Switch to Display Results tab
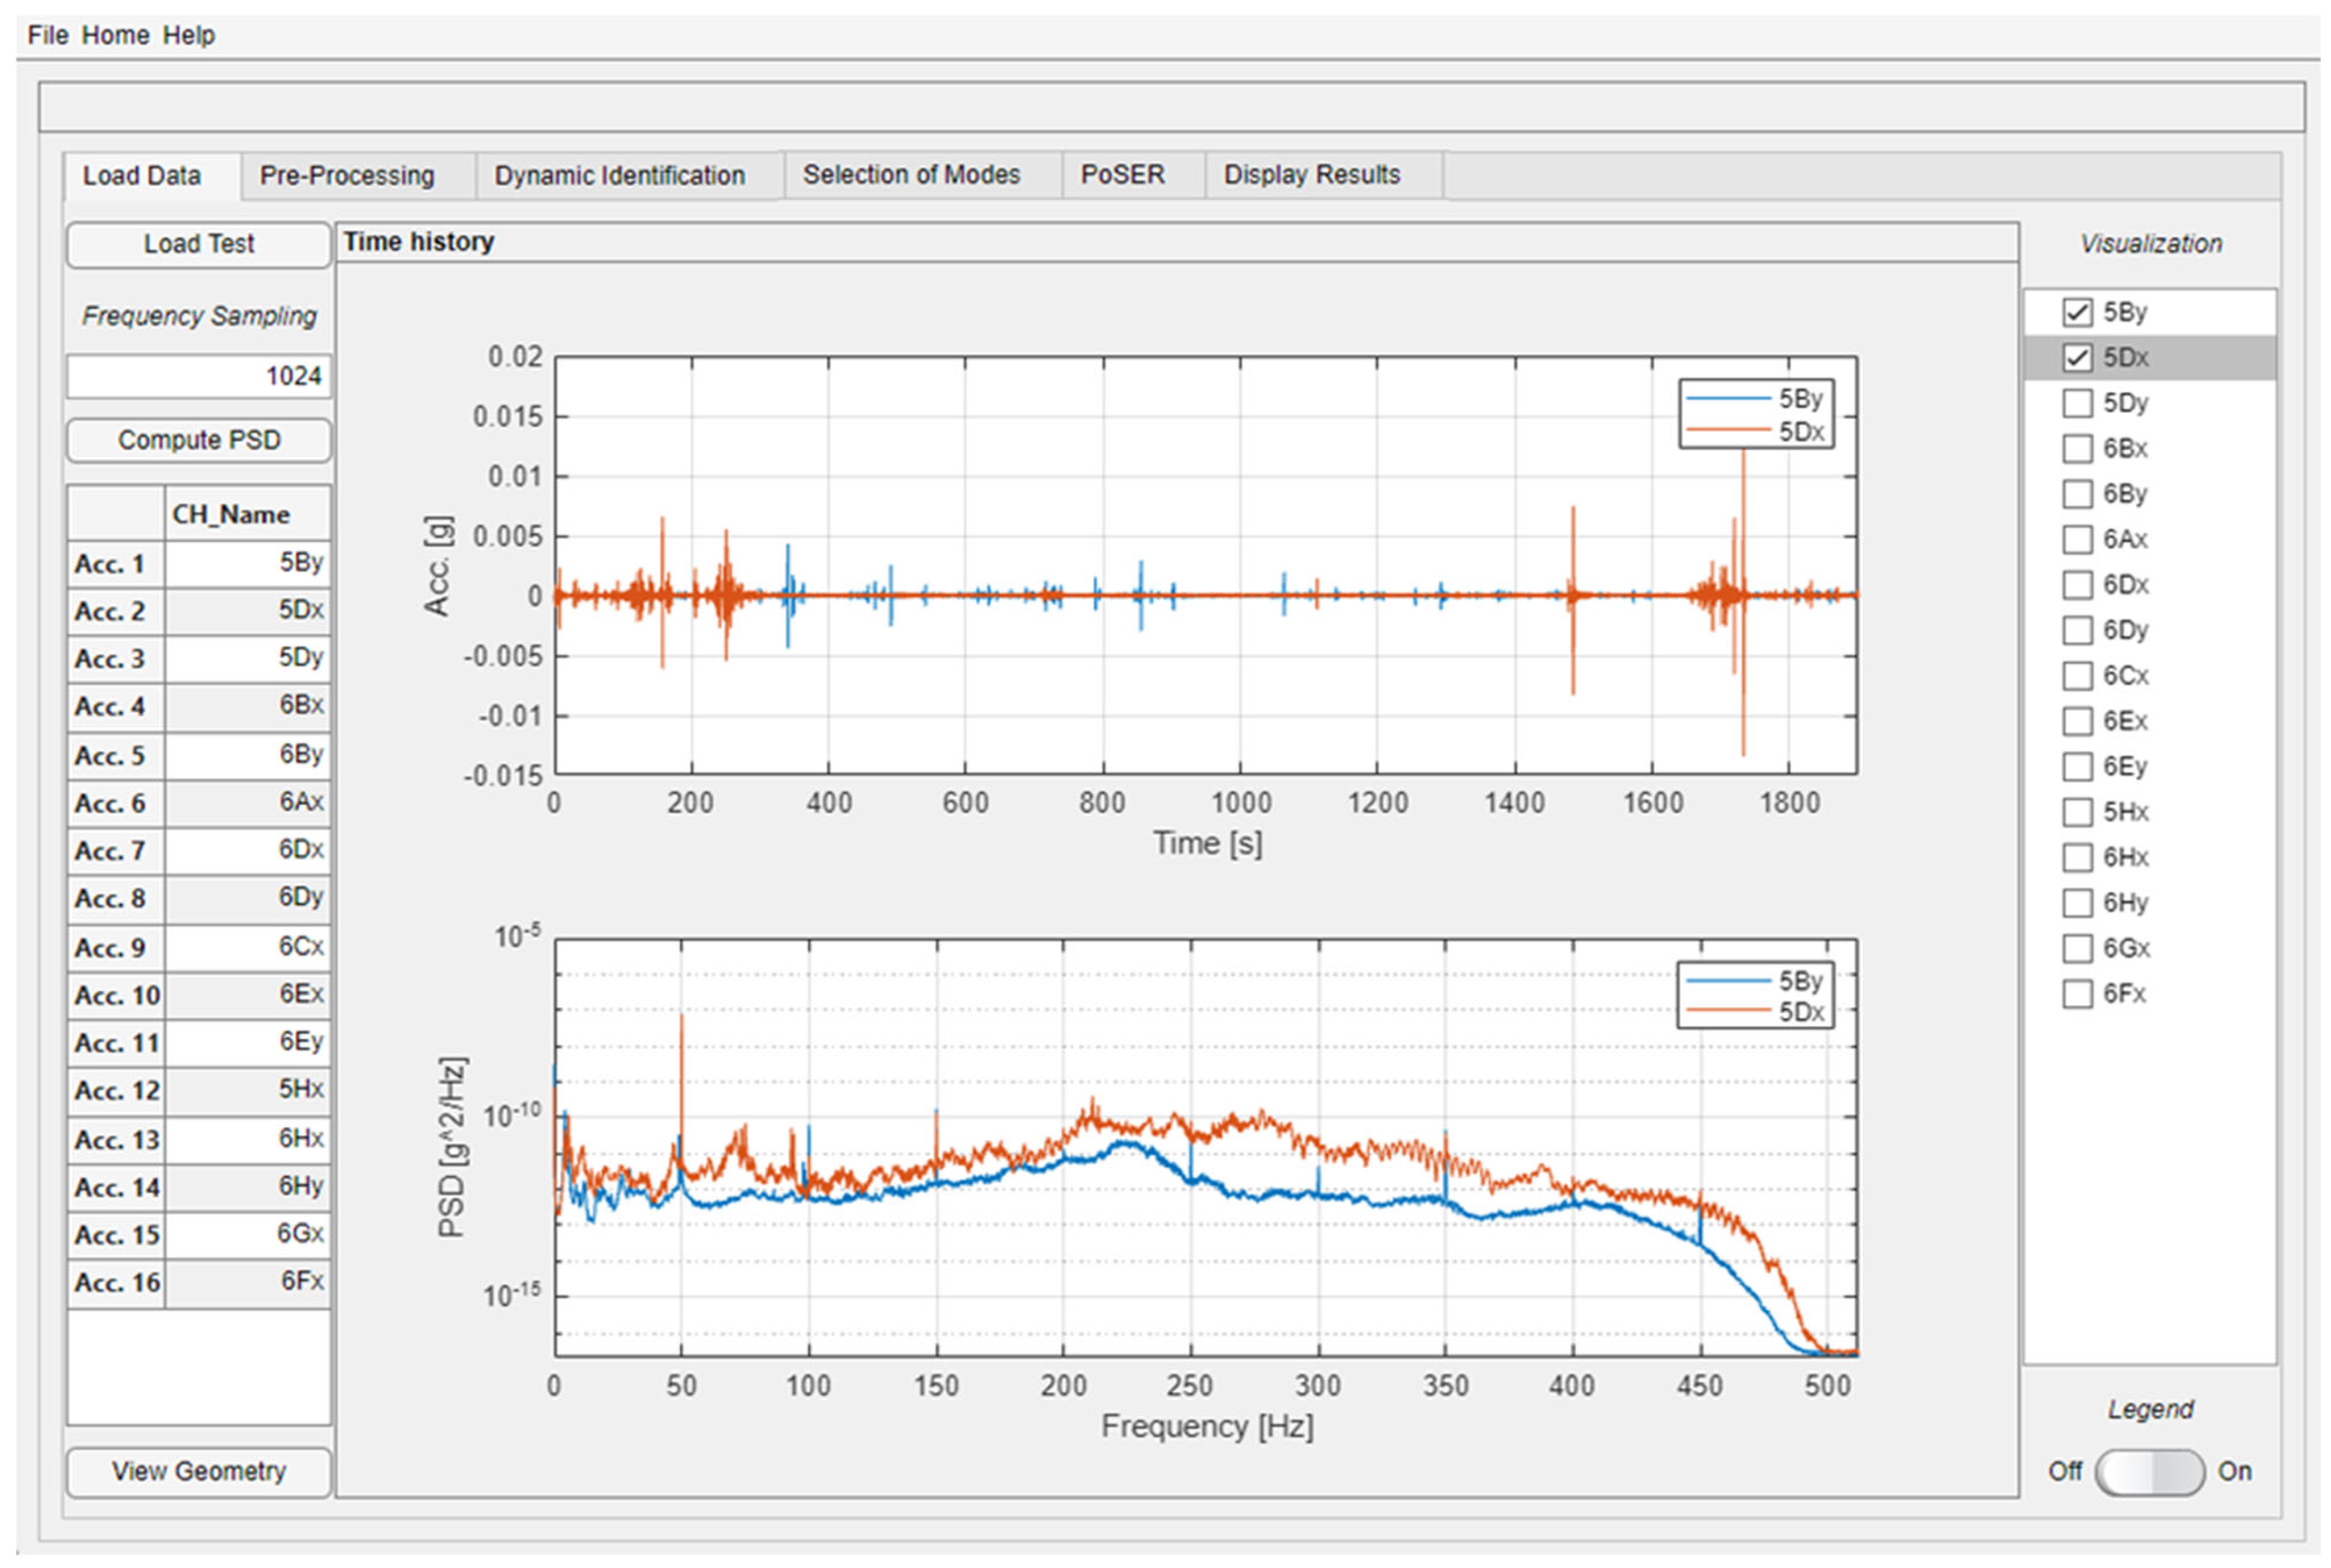The width and height of the screenshot is (2331, 1568). (1311, 175)
